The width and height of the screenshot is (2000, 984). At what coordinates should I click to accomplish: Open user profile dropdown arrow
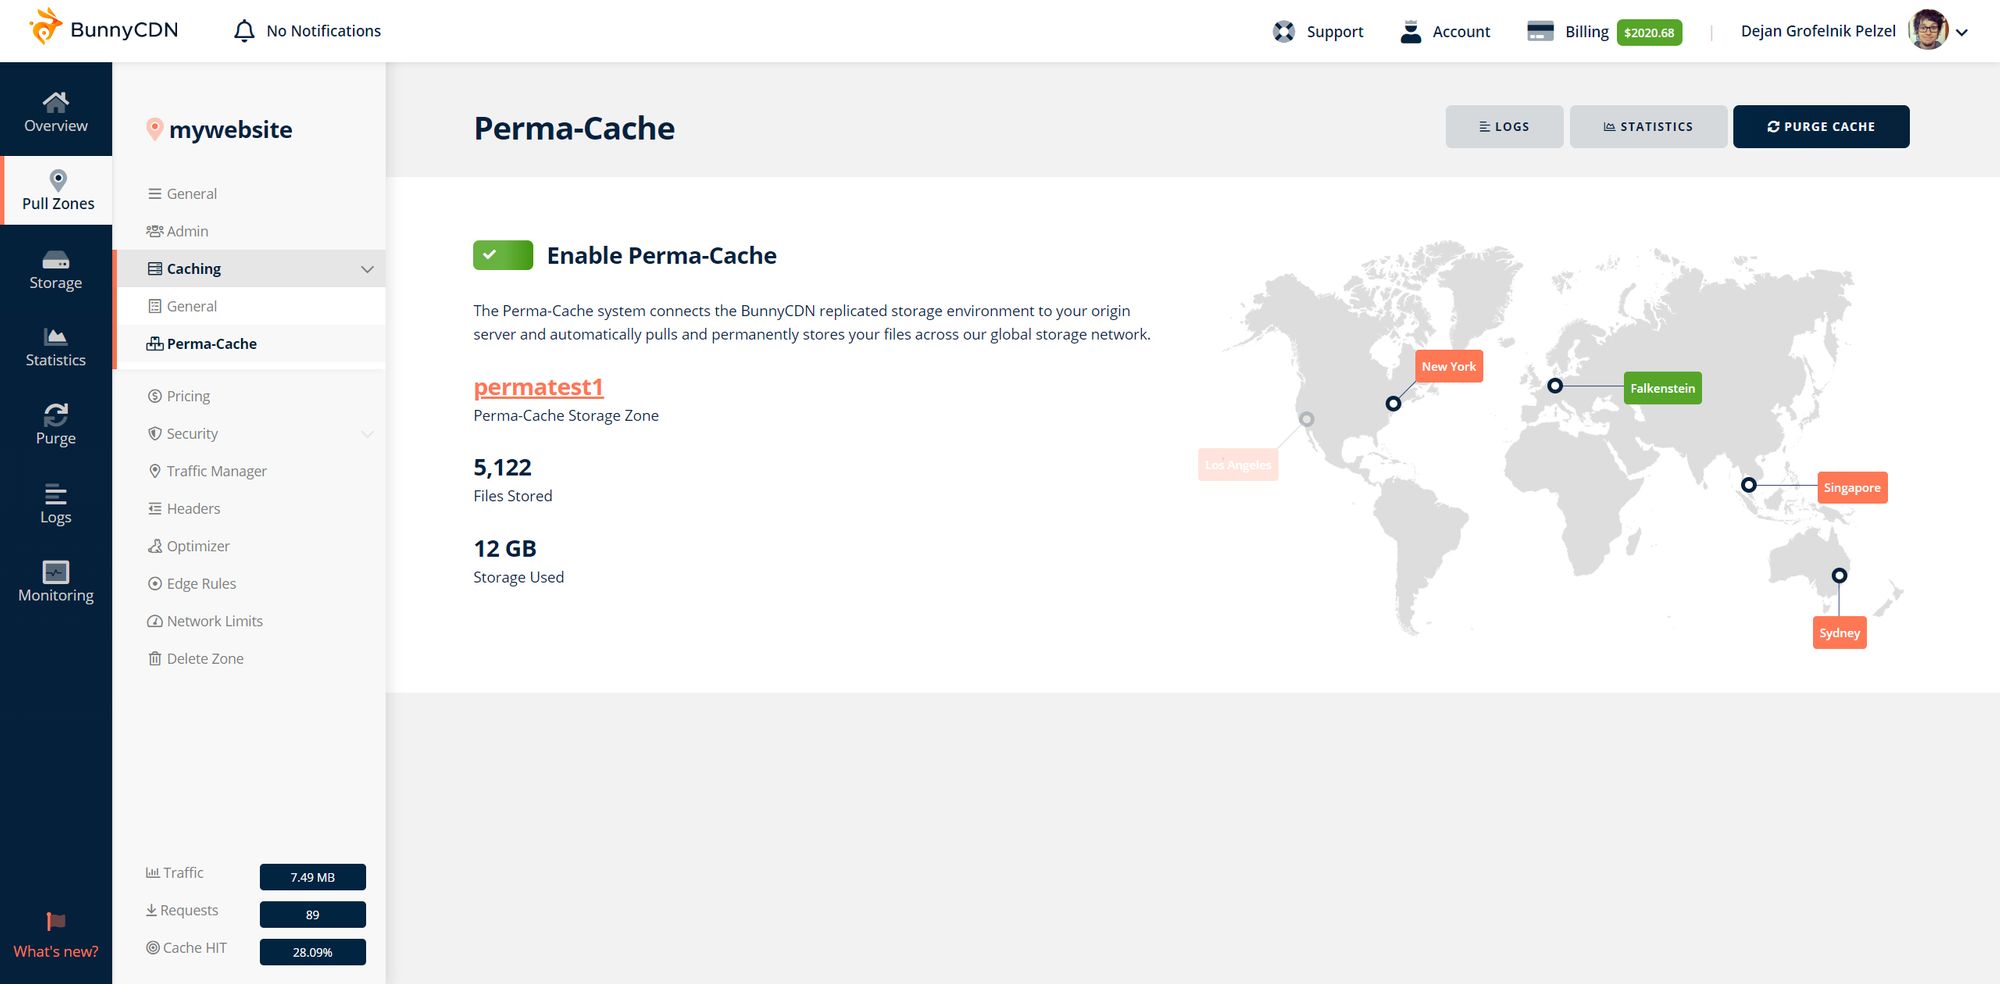1962,32
